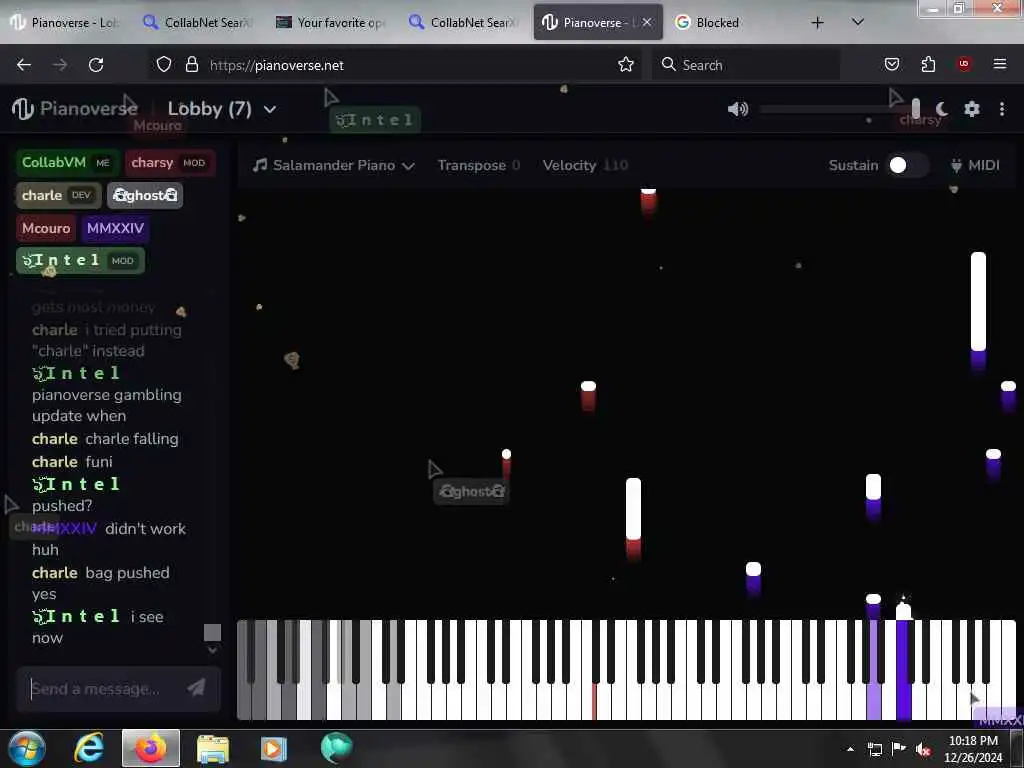Show hidden tray icons arrow
Screen dimensions: 1024x768
click(850, 749)
